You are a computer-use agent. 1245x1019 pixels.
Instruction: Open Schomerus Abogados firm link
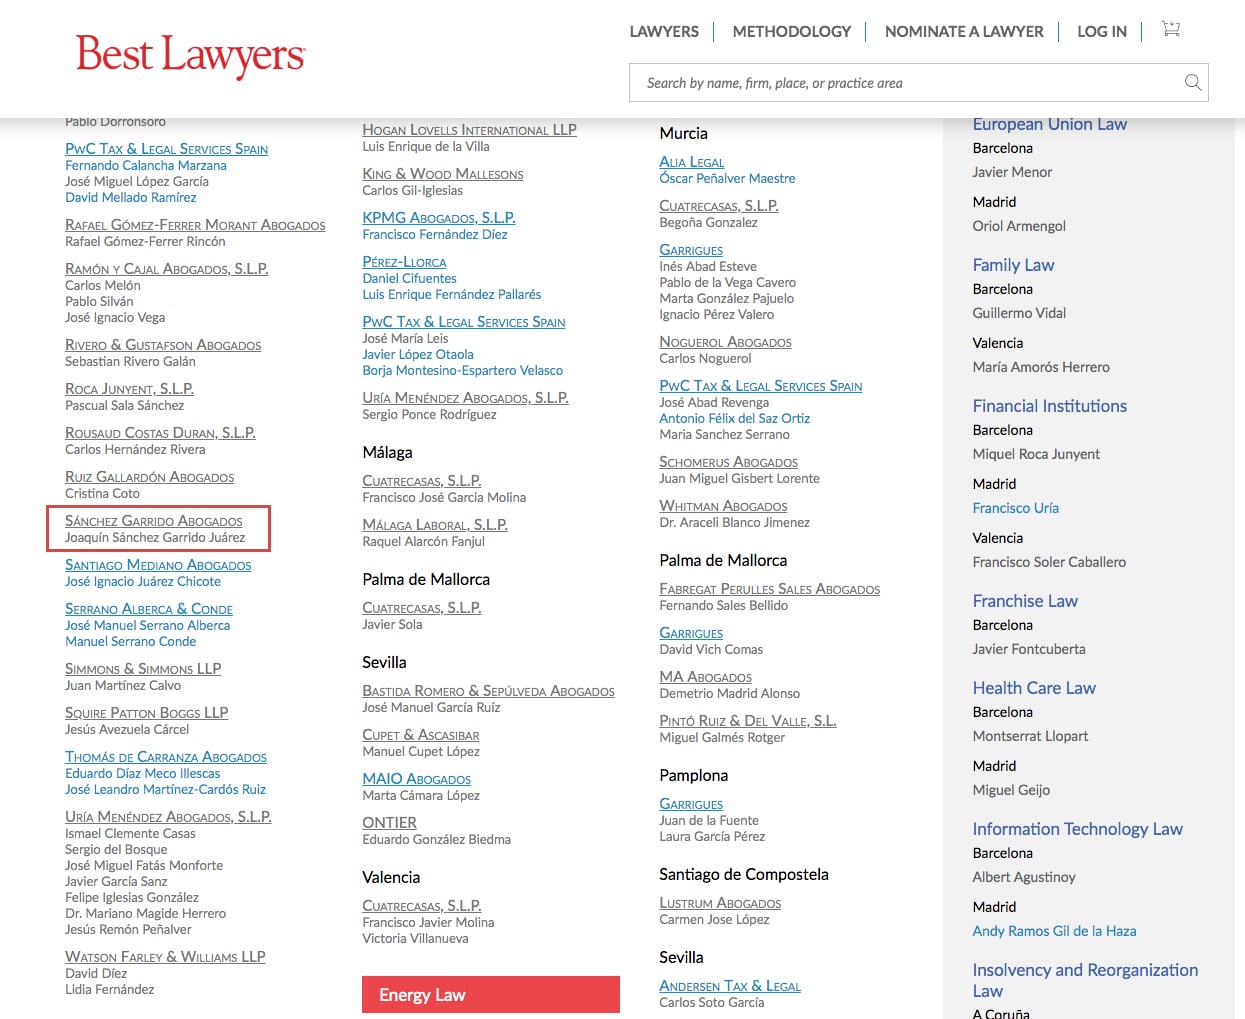tap(728, 462)
